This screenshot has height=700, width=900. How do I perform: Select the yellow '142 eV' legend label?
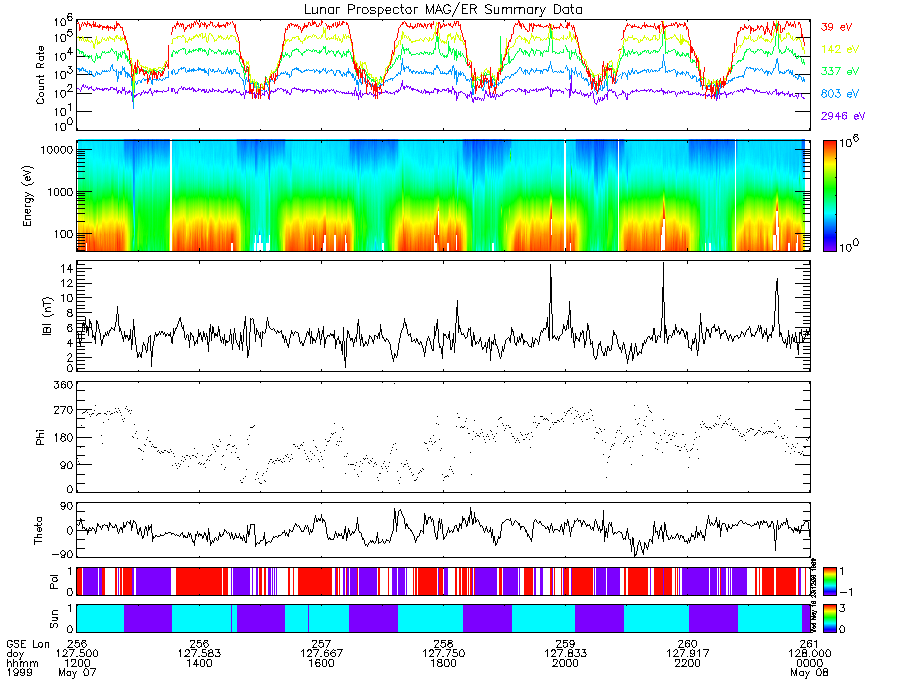pyautogui.click(x=840, y=49)
